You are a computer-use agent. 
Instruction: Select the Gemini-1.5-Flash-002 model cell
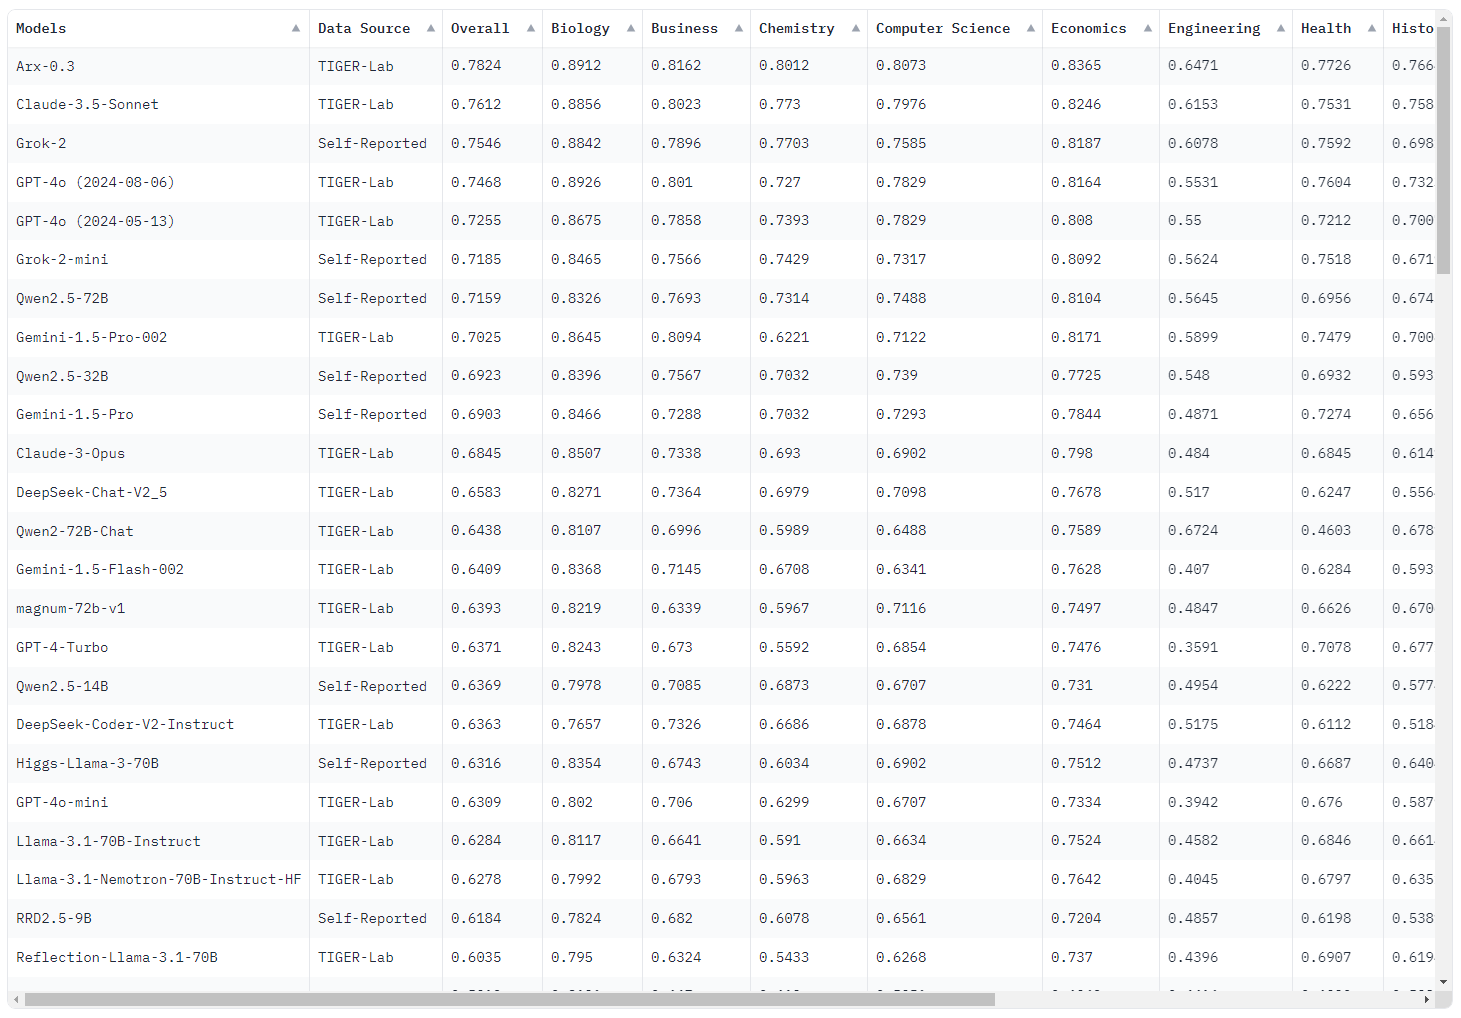[x=158, y=569]
